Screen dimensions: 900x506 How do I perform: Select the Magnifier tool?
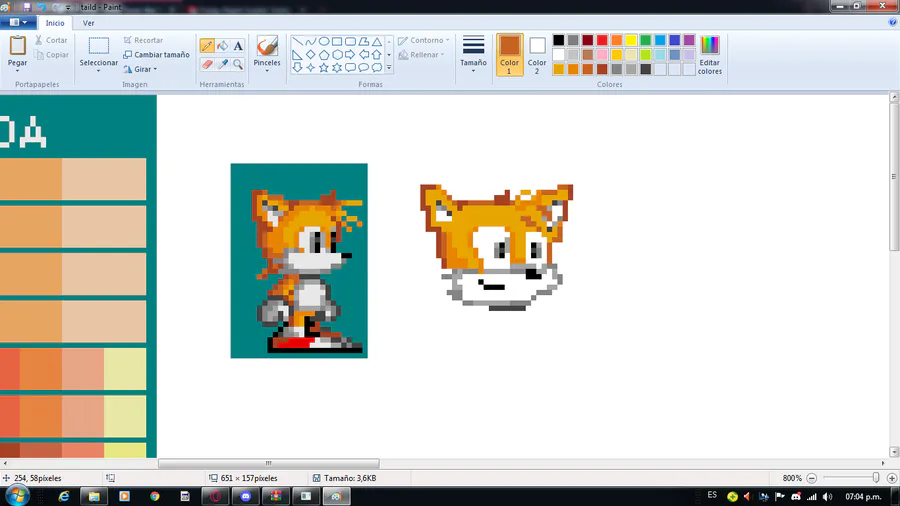tap(238, 64)
